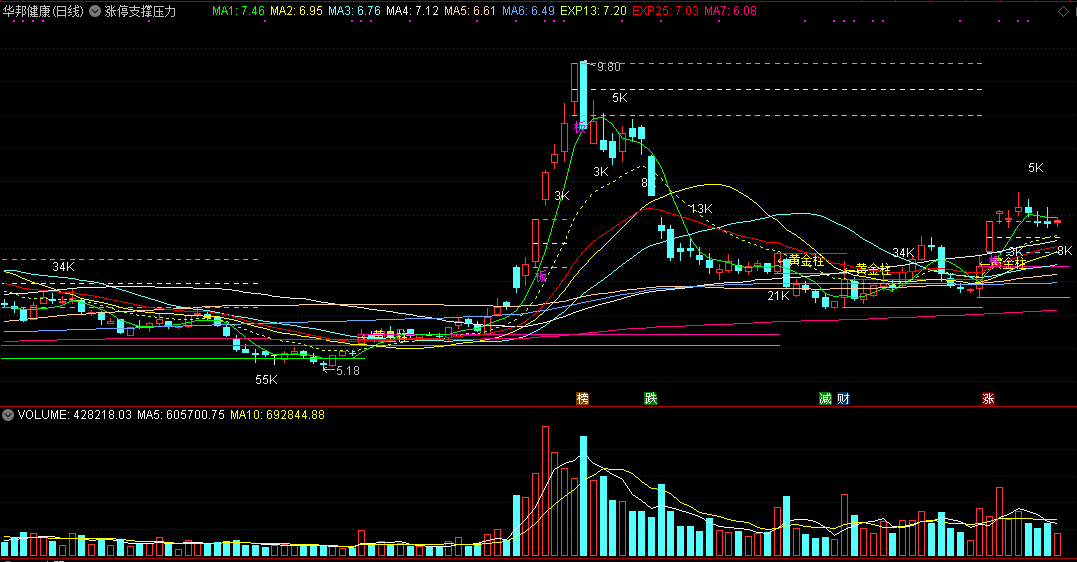The height and width of the screenshot is (562, 1077).
Task: Click the 涨停支撑压力 indicator name
Action: point(140,11)
